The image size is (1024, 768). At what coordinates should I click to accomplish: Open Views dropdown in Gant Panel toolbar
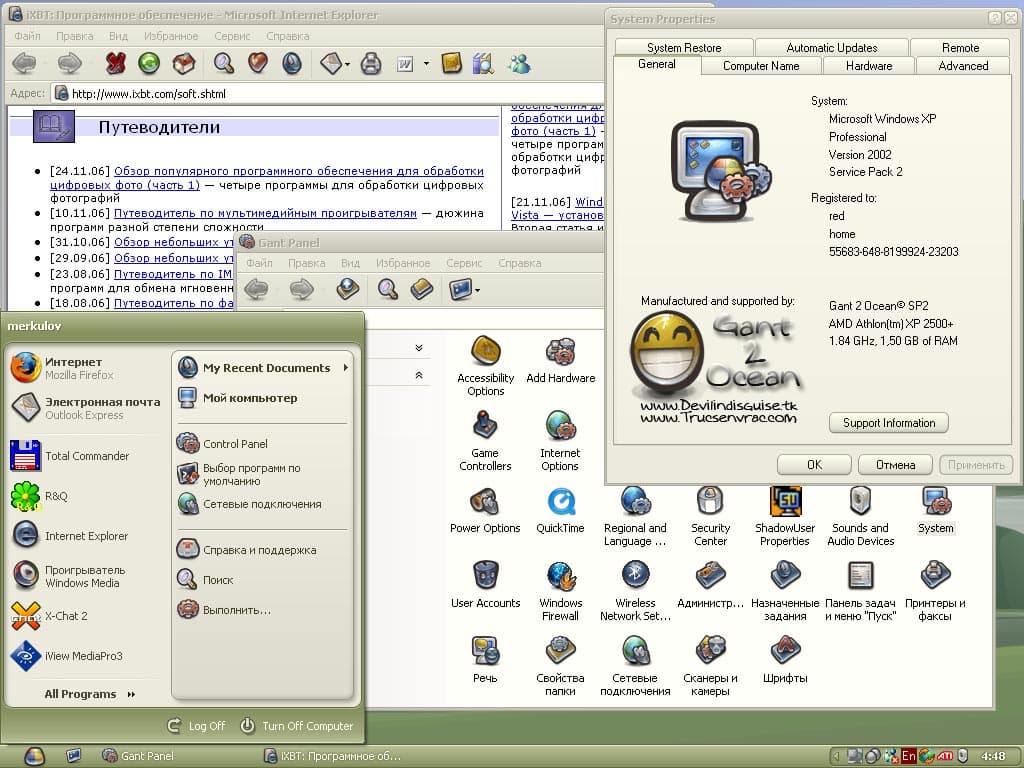[477, 289]
